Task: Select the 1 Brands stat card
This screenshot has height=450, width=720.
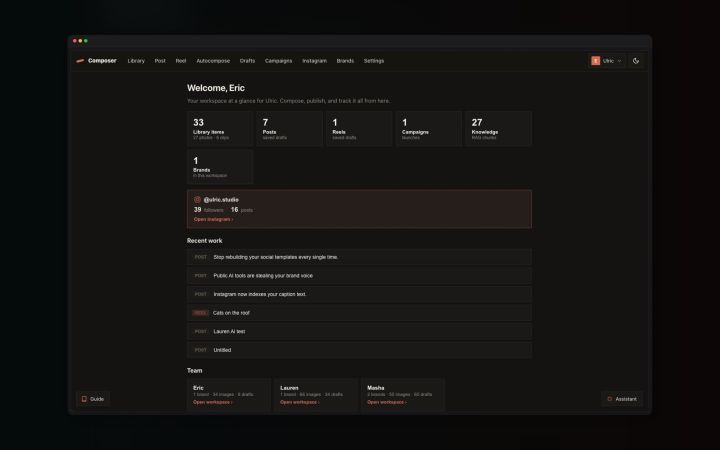Action: click(219, 167)
